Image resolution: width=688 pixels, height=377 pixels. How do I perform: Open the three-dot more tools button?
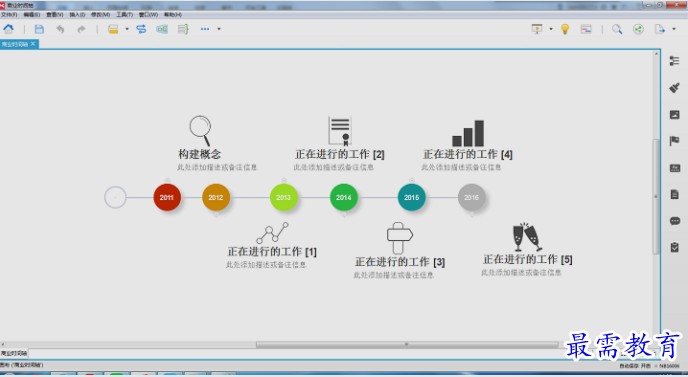[x=205, y=29]
